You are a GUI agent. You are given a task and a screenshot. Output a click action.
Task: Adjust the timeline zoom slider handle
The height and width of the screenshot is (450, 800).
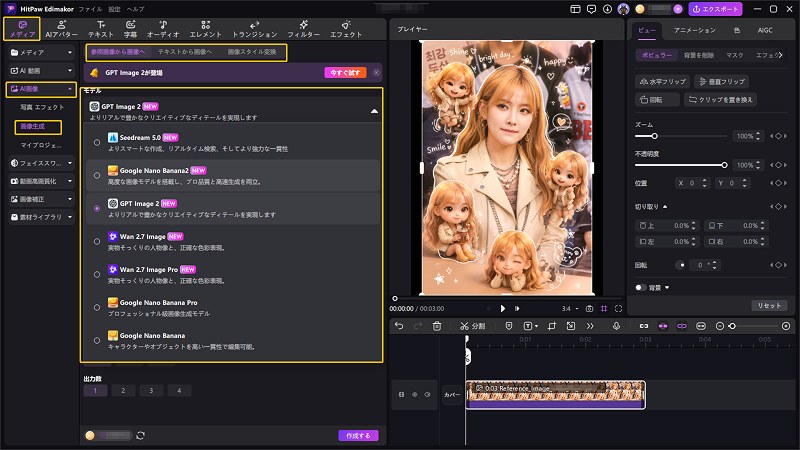point(732,326)
